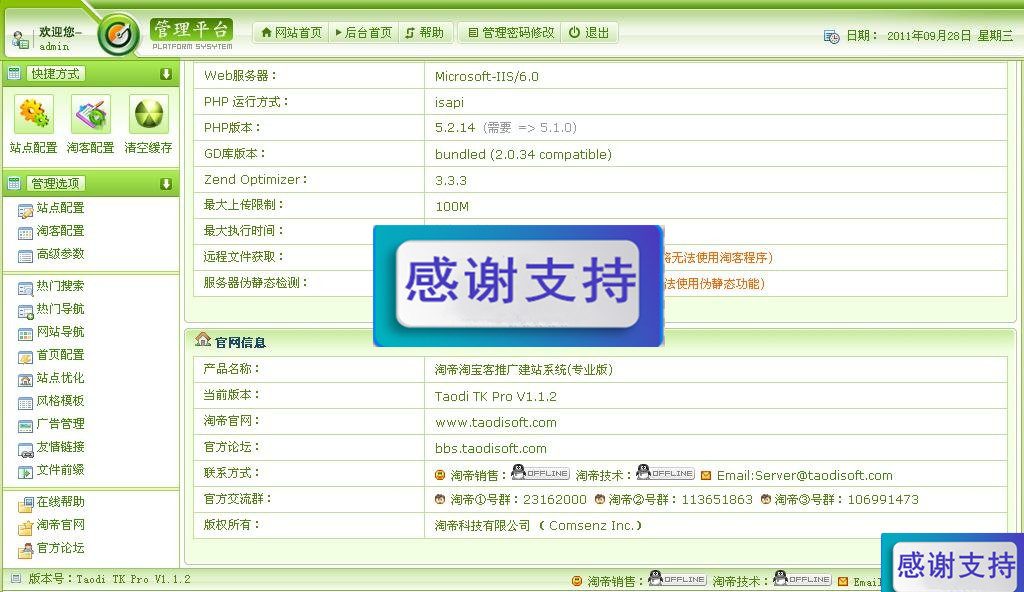Open the 站点配置 sidebar link
This screenshot has width=1024, height=592.
60,208
